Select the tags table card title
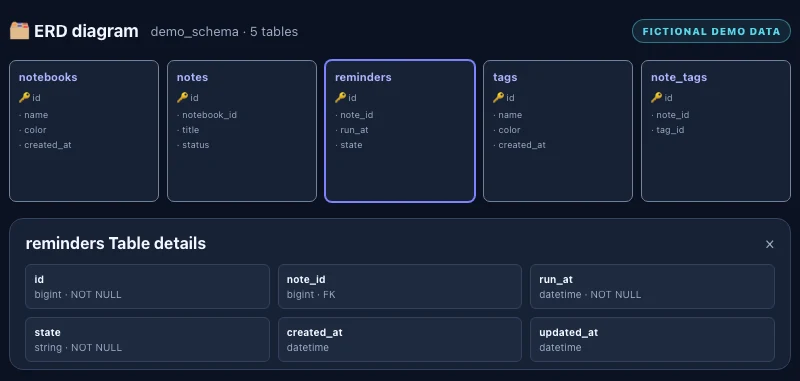Image resolution: width=800 pixels, height=381 pixels. [x=505, y=77]
